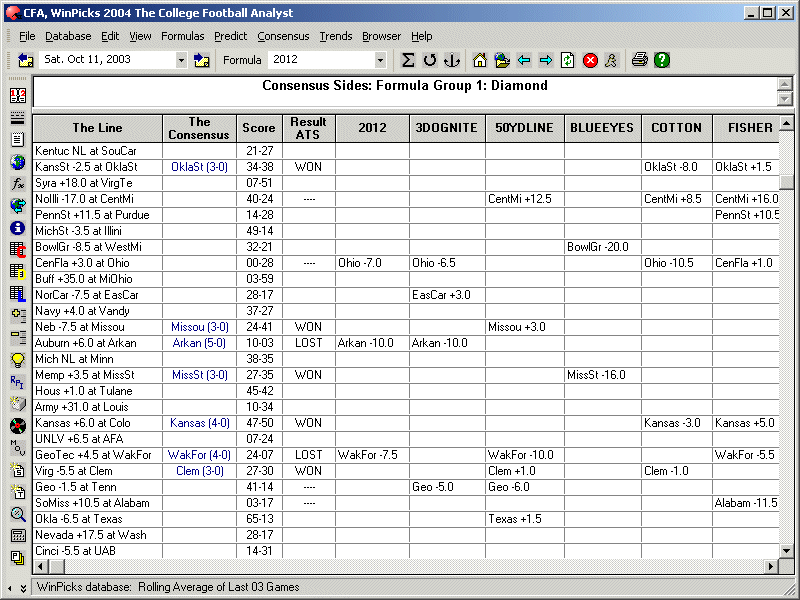Viewport: 800px width, 600px height.
Task: Click the blue information sidebar icon
Action: pos(18,228)
